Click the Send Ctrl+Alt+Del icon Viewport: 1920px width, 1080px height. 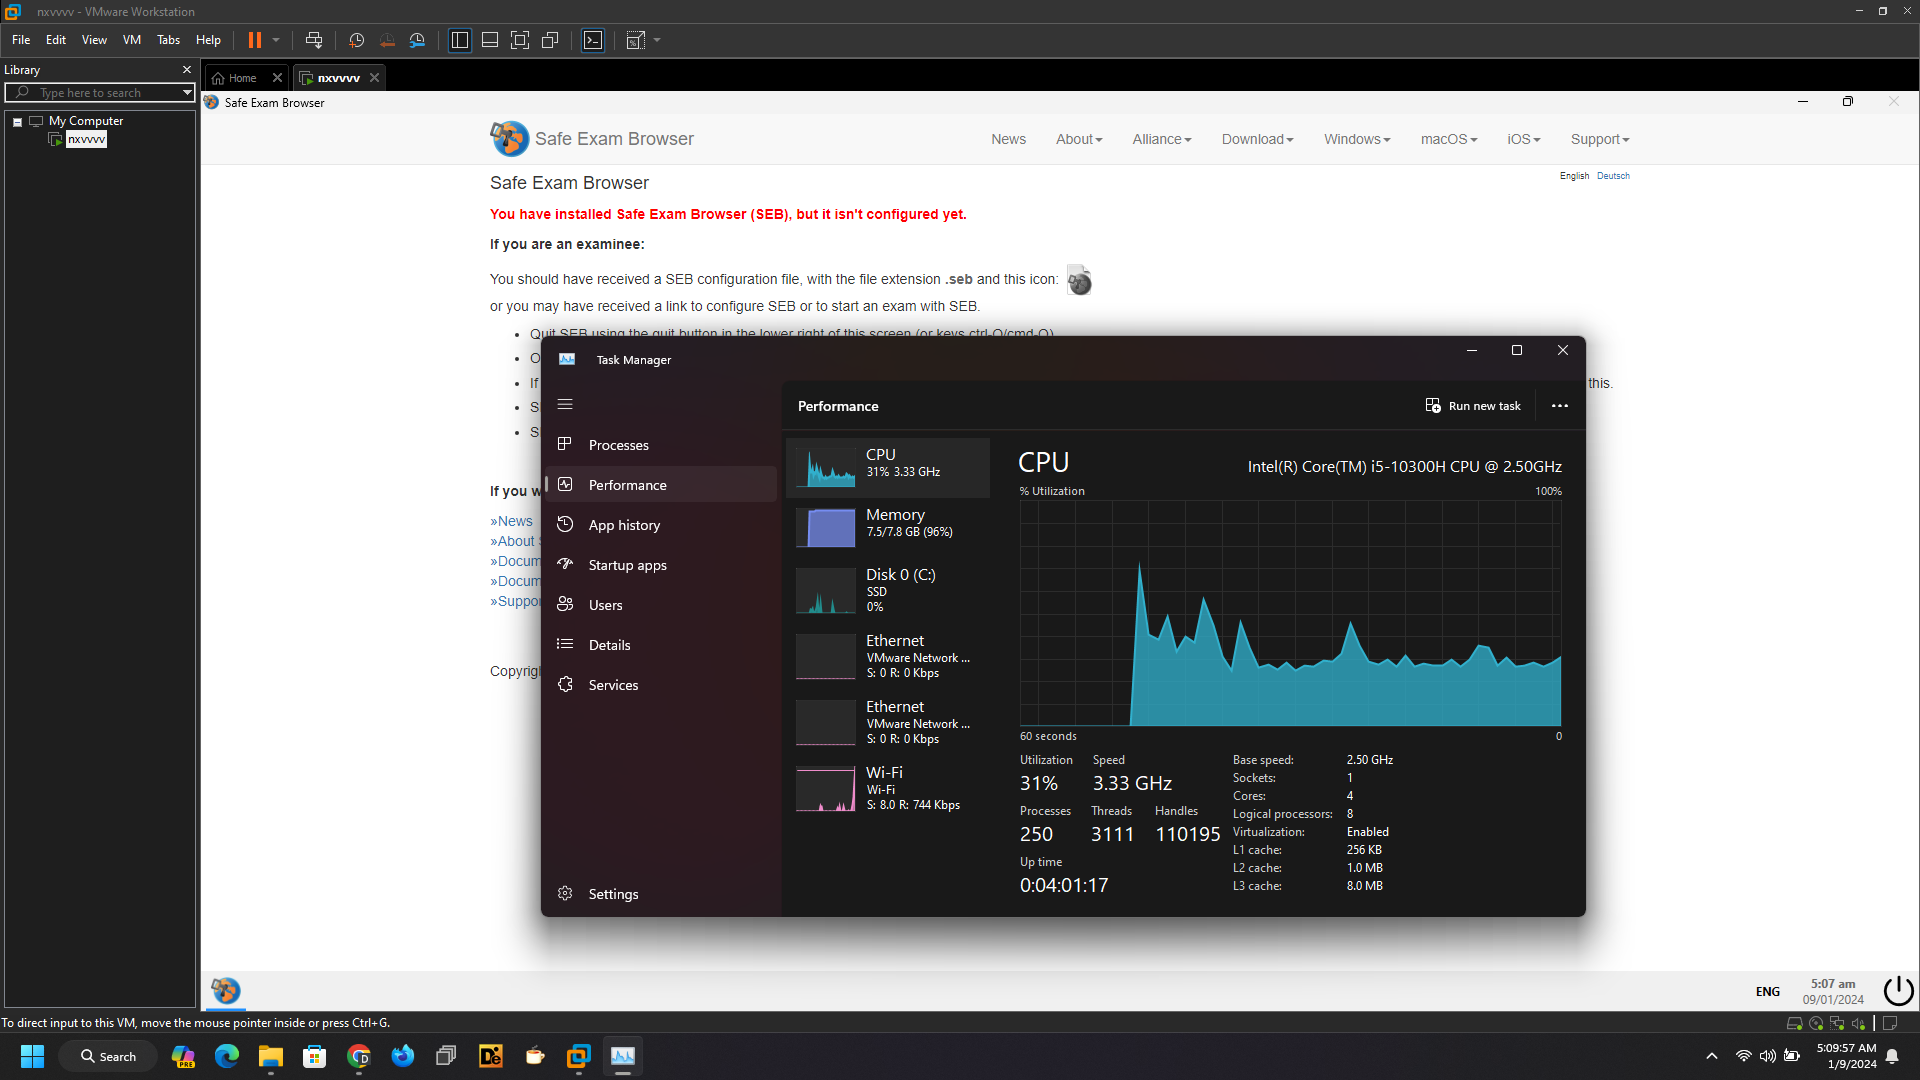(x=314, y=40)
